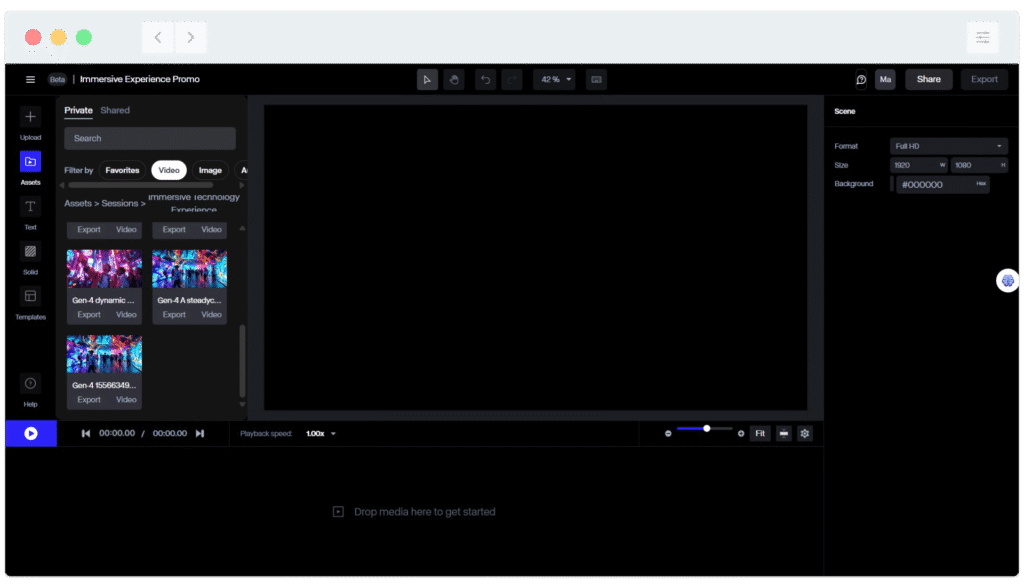Click the Fit button near the timeline
This screenshot has height=587, width=1024.
[760, 433]
